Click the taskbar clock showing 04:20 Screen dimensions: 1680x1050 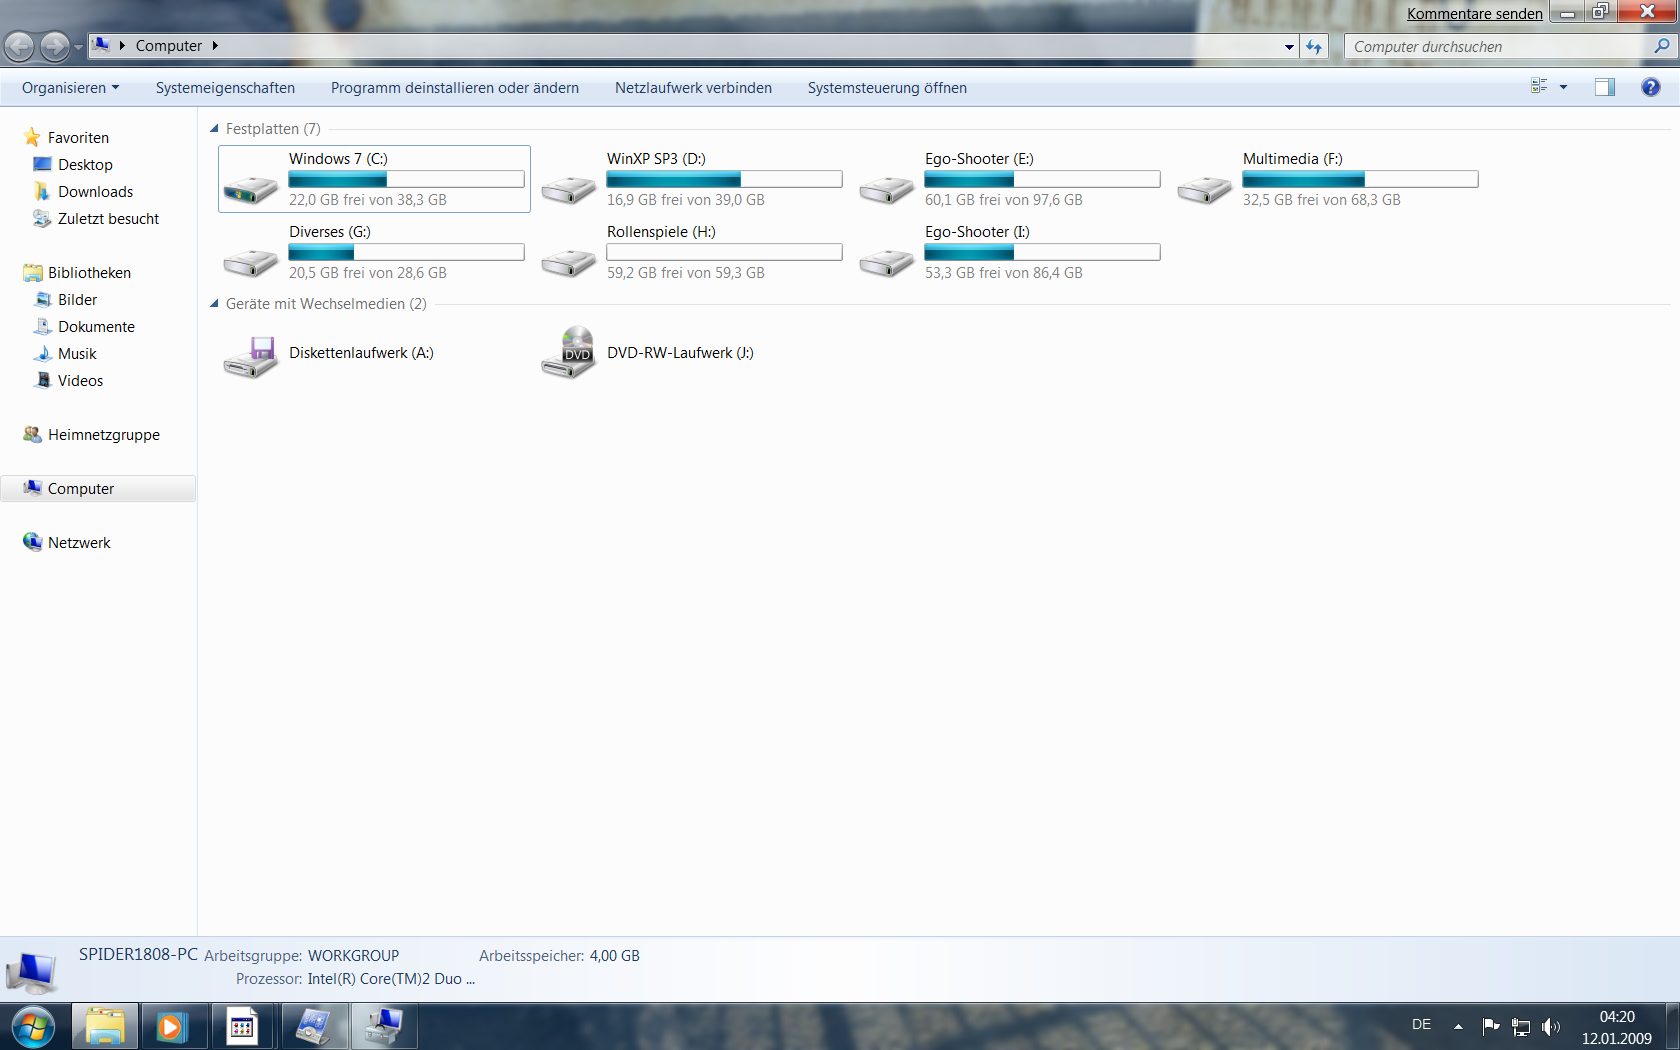click(1617, 1017)
